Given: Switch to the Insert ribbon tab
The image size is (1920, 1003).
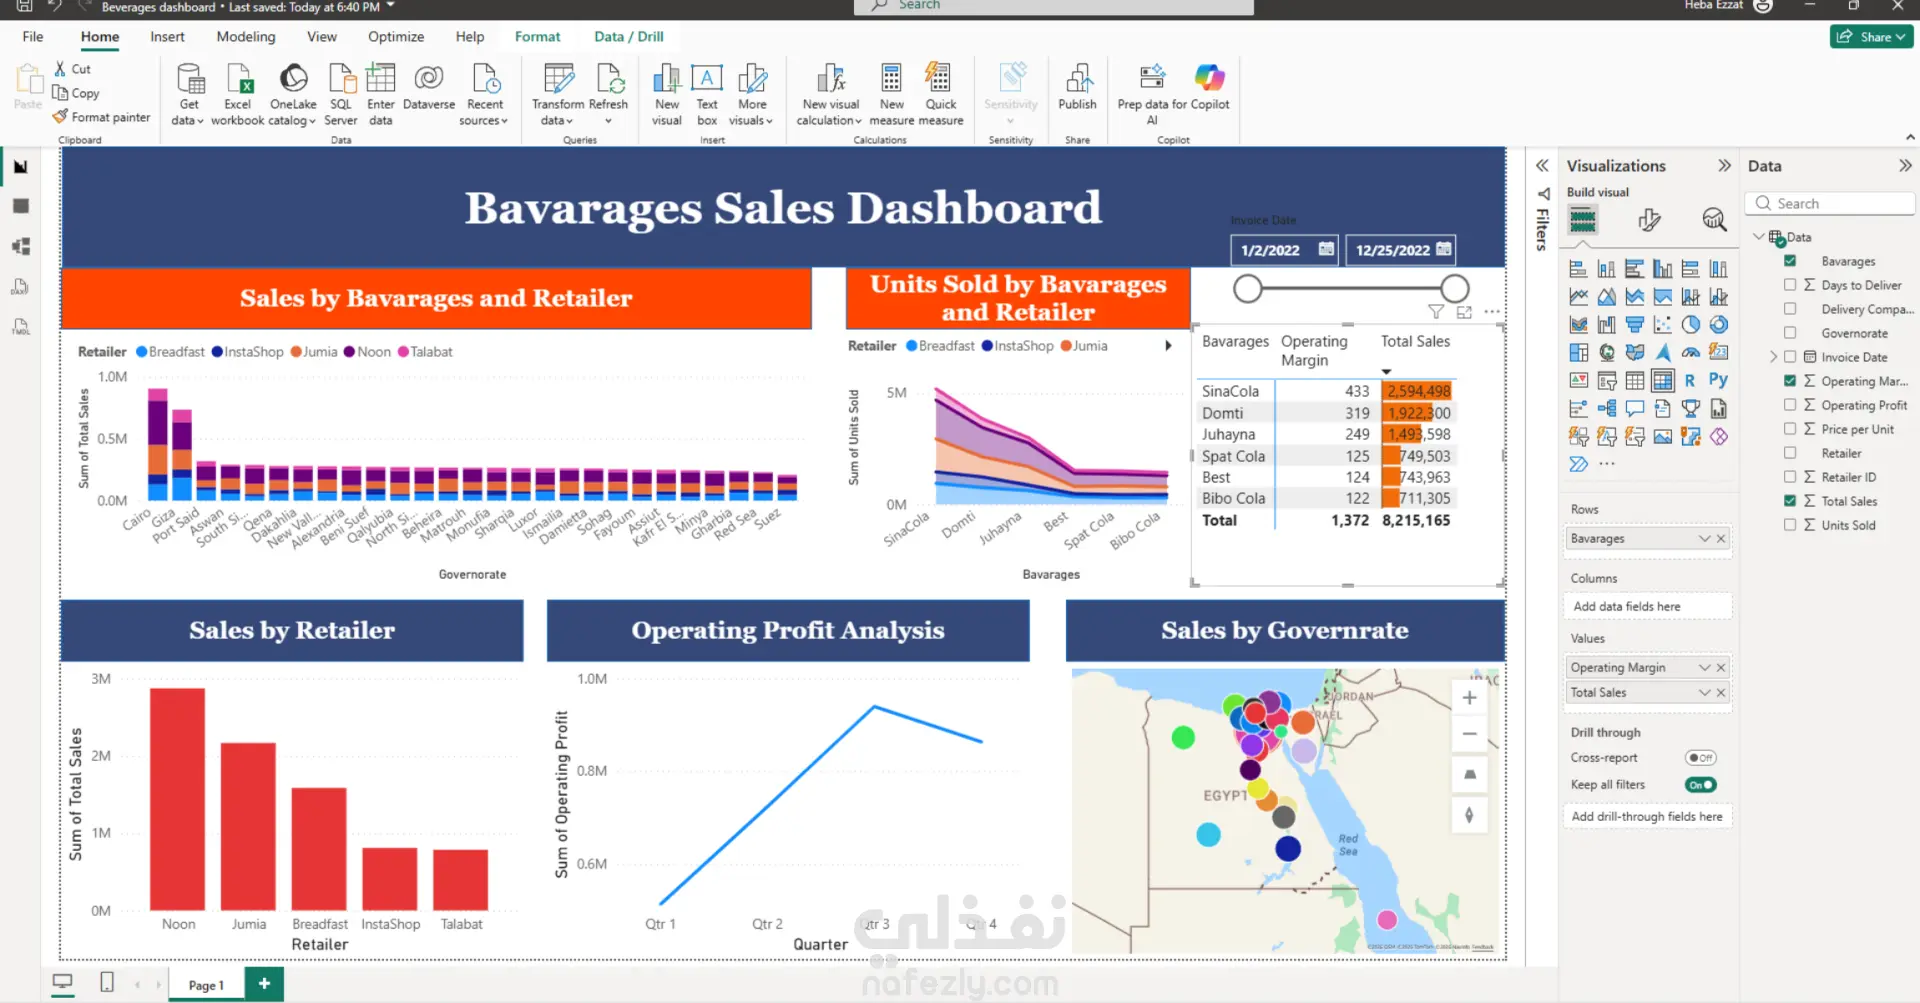Looking at the screenshot, I should coord(167,37).
